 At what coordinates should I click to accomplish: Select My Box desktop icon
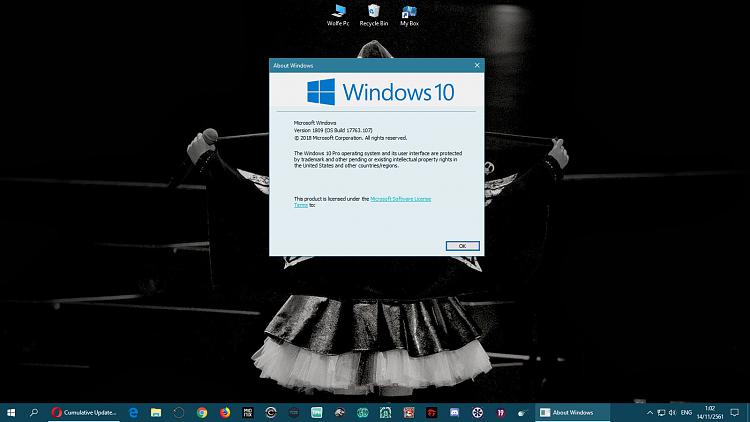click(x=409, y=15)
